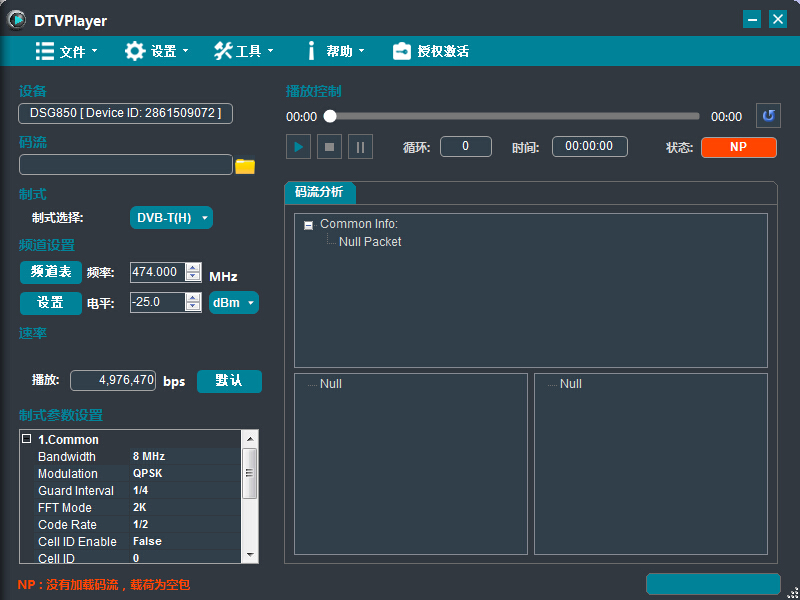
Task: Click the DTVPlayer app logo icon
Action: click(18, 20)
